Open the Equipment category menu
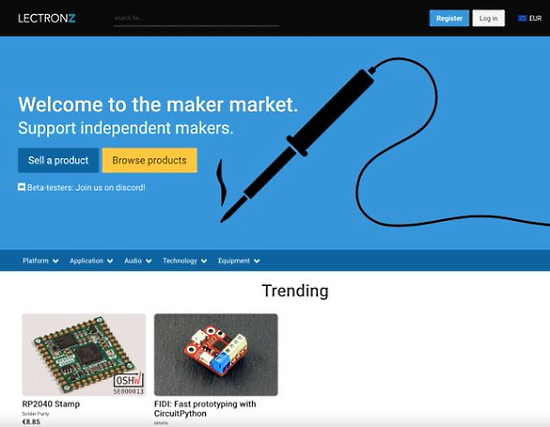The height and width of the screenshot is (427, 550). pos(239,261)
